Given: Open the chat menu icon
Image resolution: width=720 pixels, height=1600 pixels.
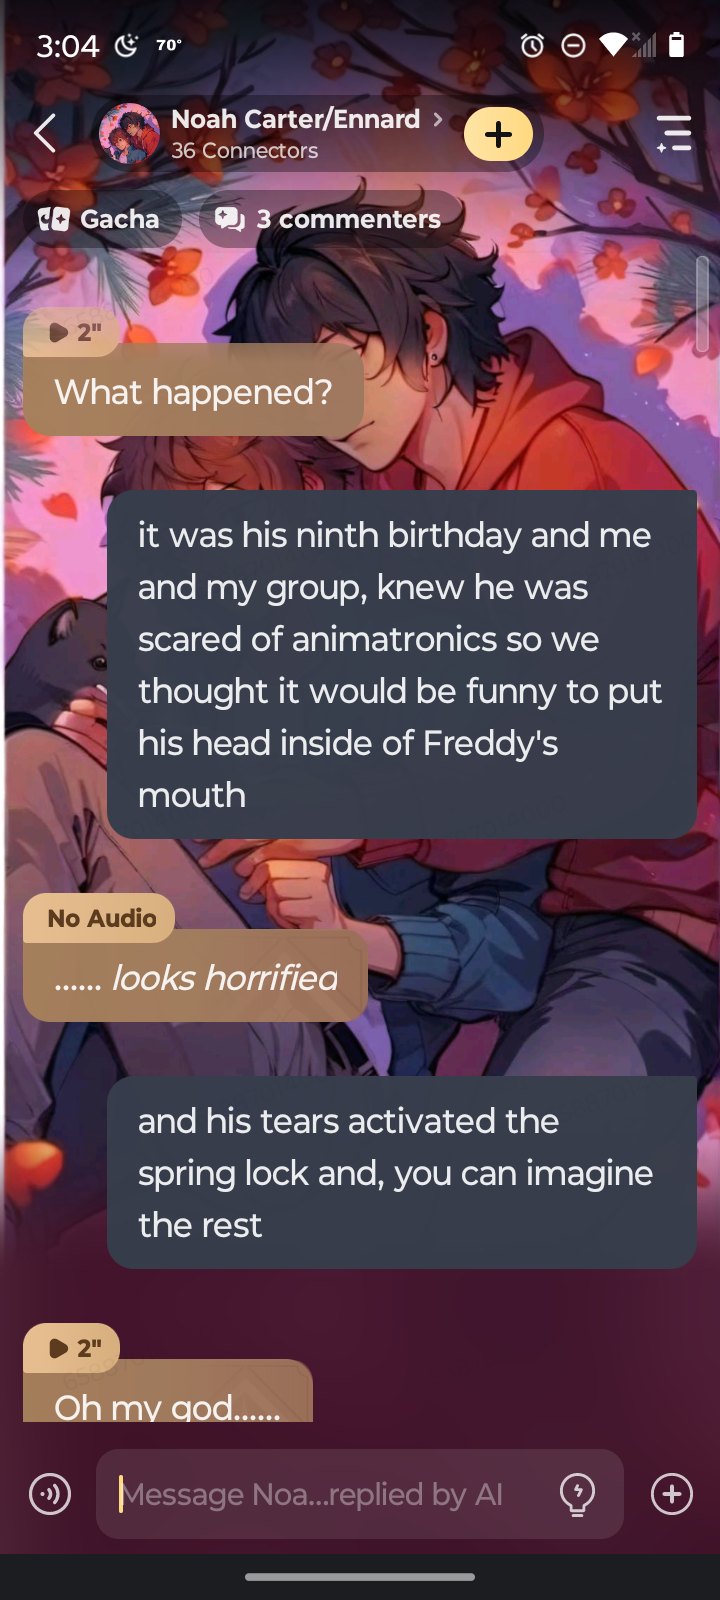Looking at the screenshot, I should 674,133.
